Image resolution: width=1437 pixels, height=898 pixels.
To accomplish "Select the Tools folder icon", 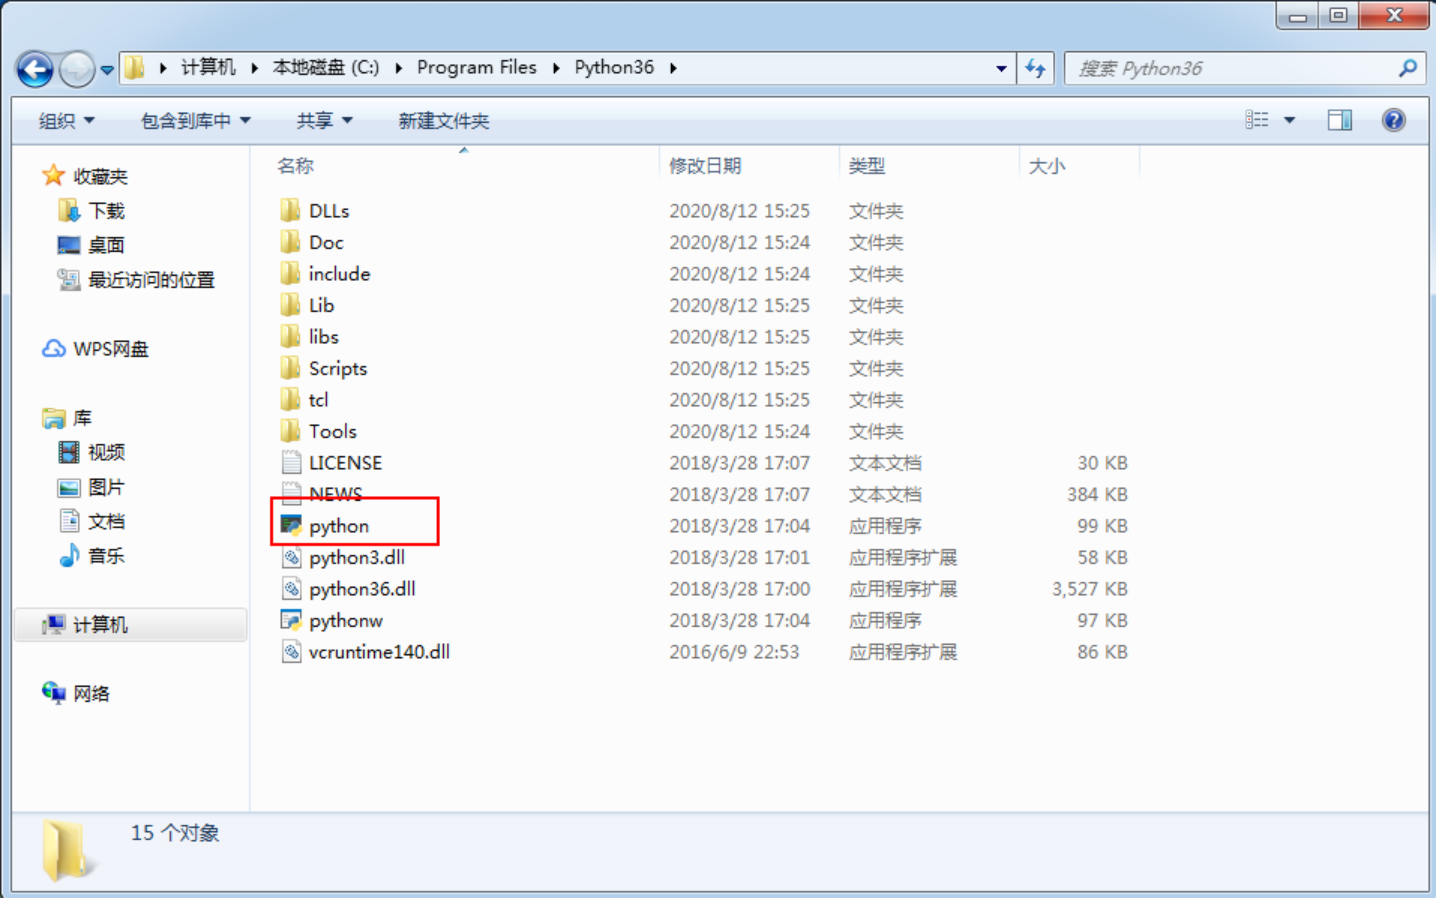I will (x=290, y=431).
